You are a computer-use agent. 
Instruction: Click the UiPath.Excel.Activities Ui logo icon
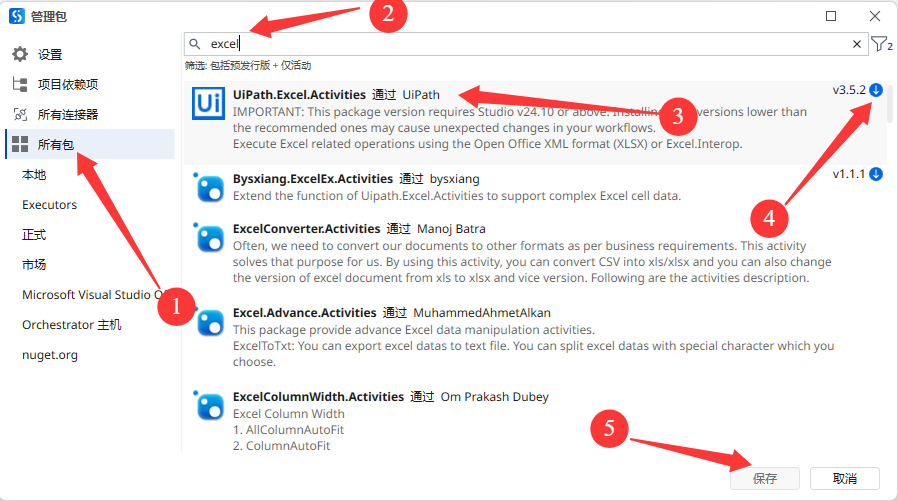pos(208,104)
